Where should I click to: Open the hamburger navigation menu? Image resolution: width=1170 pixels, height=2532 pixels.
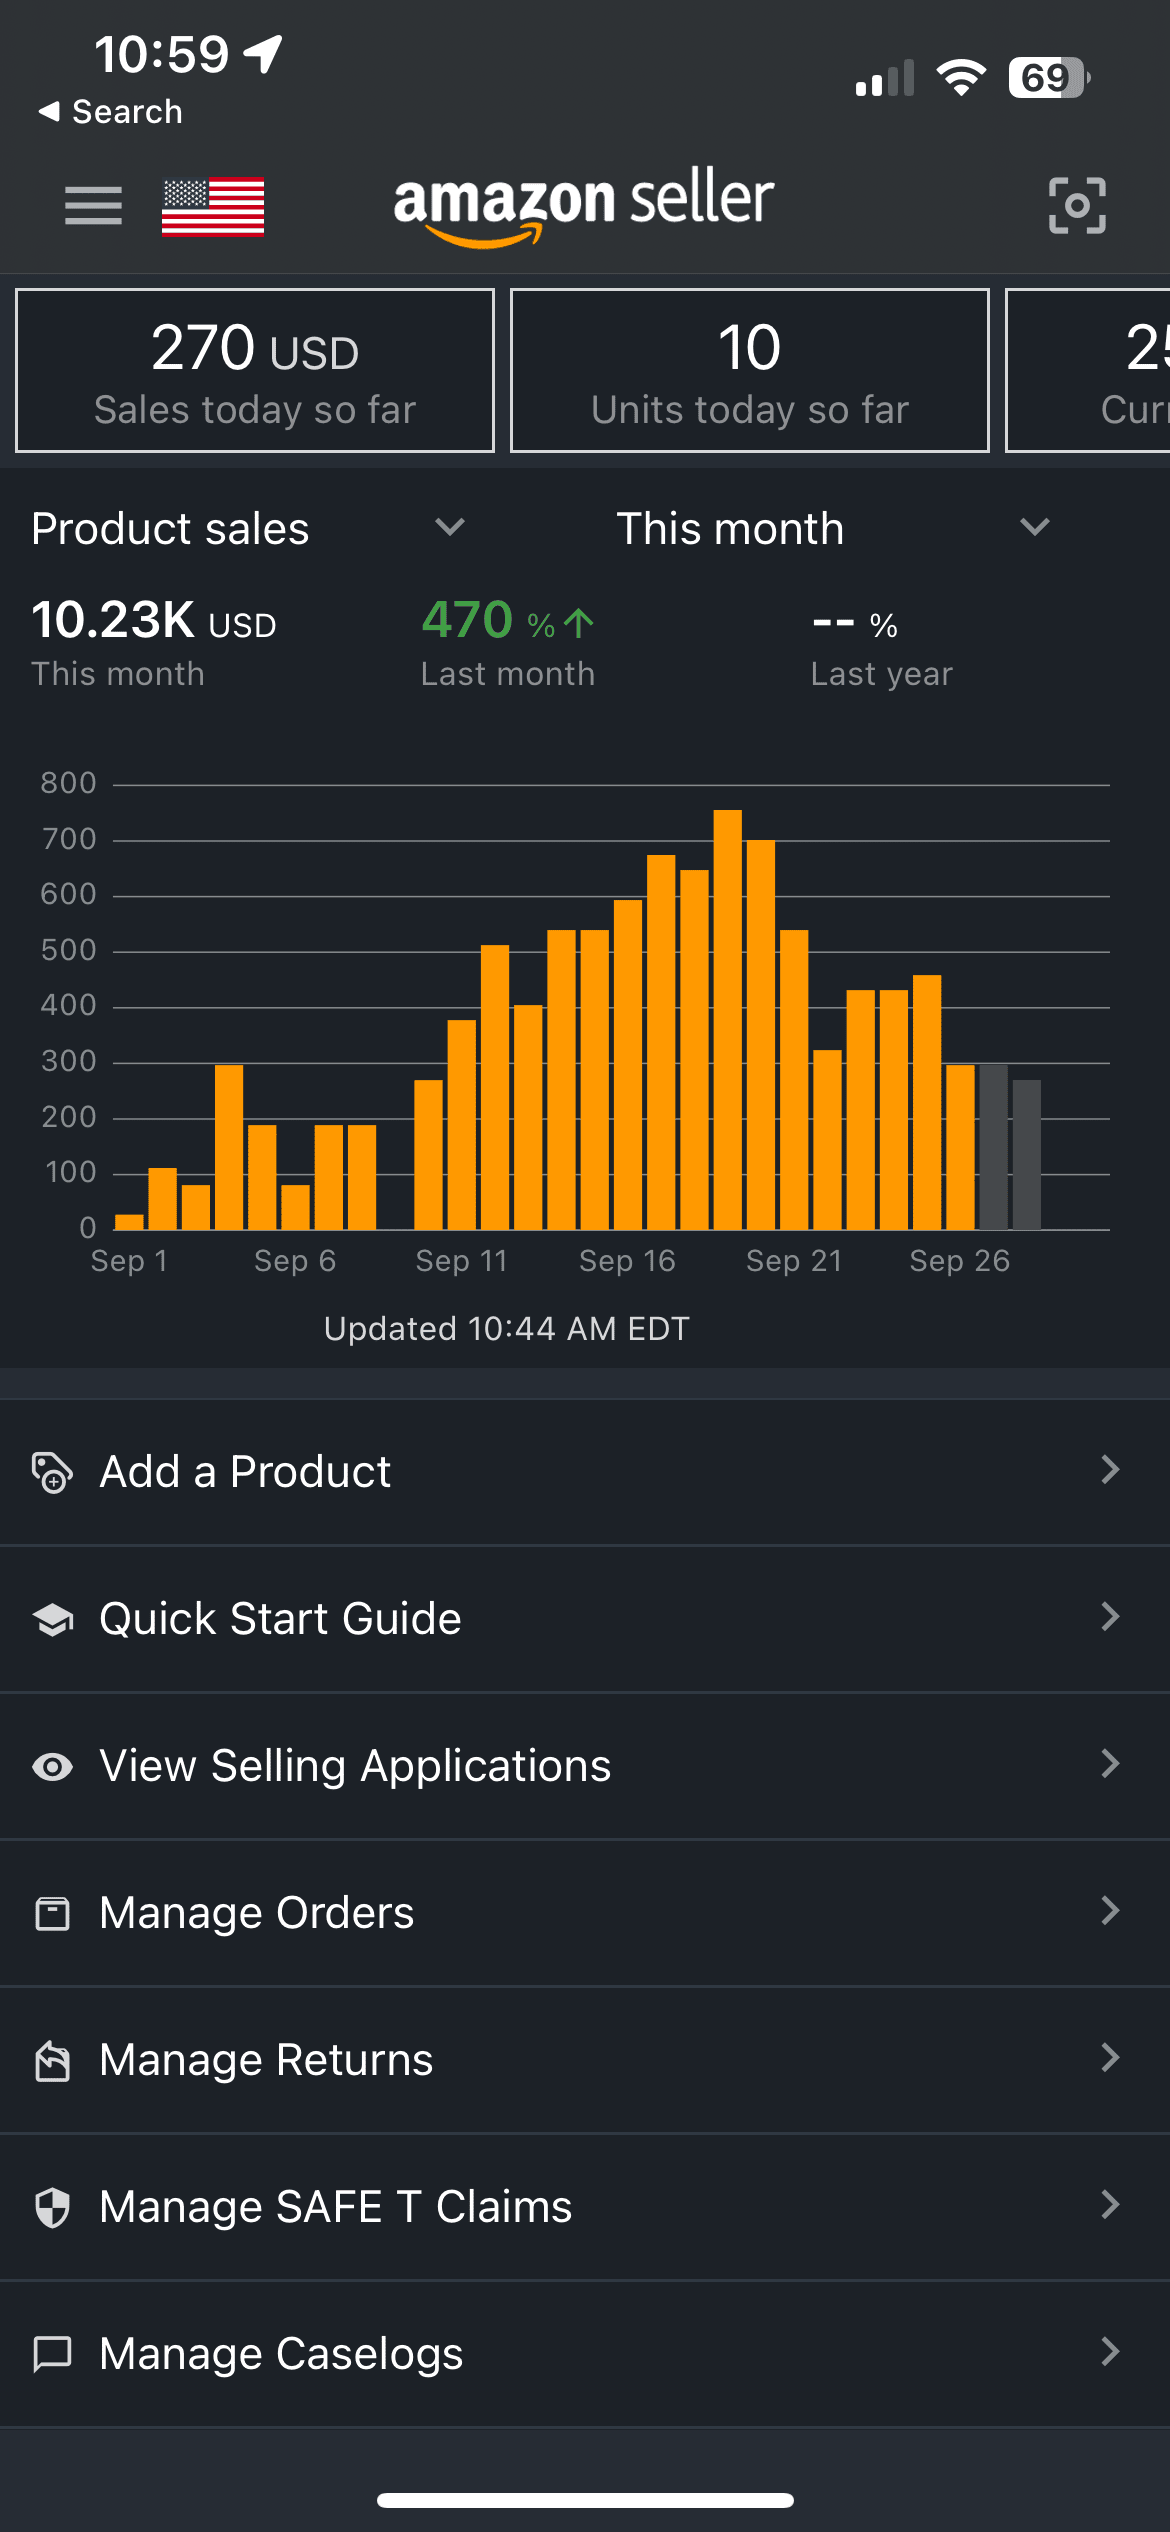(x=93, y=206)
